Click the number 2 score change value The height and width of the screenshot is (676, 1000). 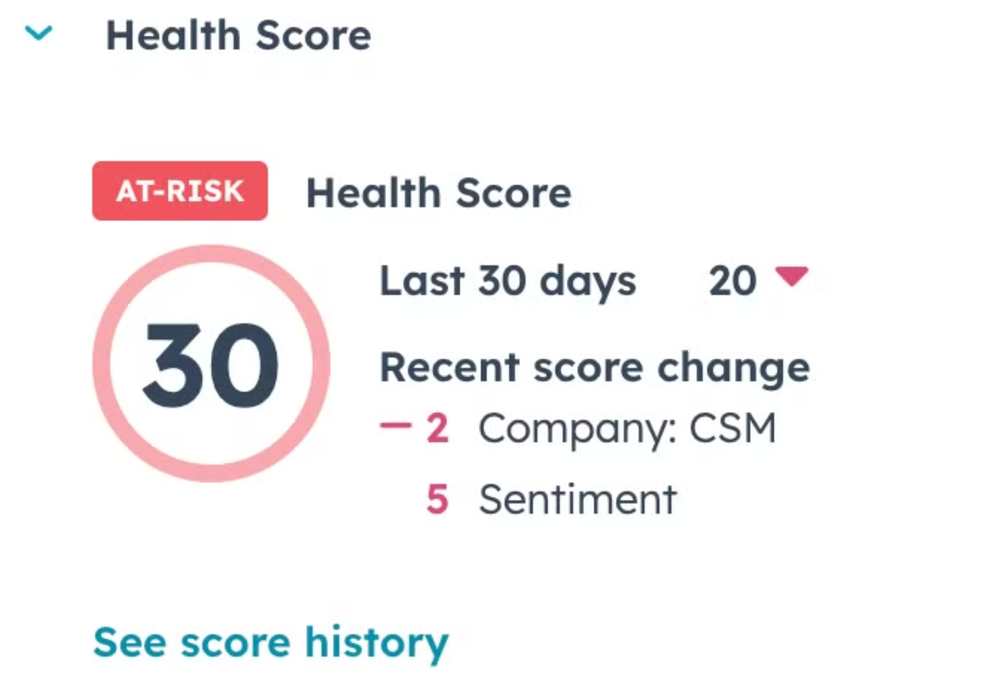pyautogui.click(x=437, y=430)
